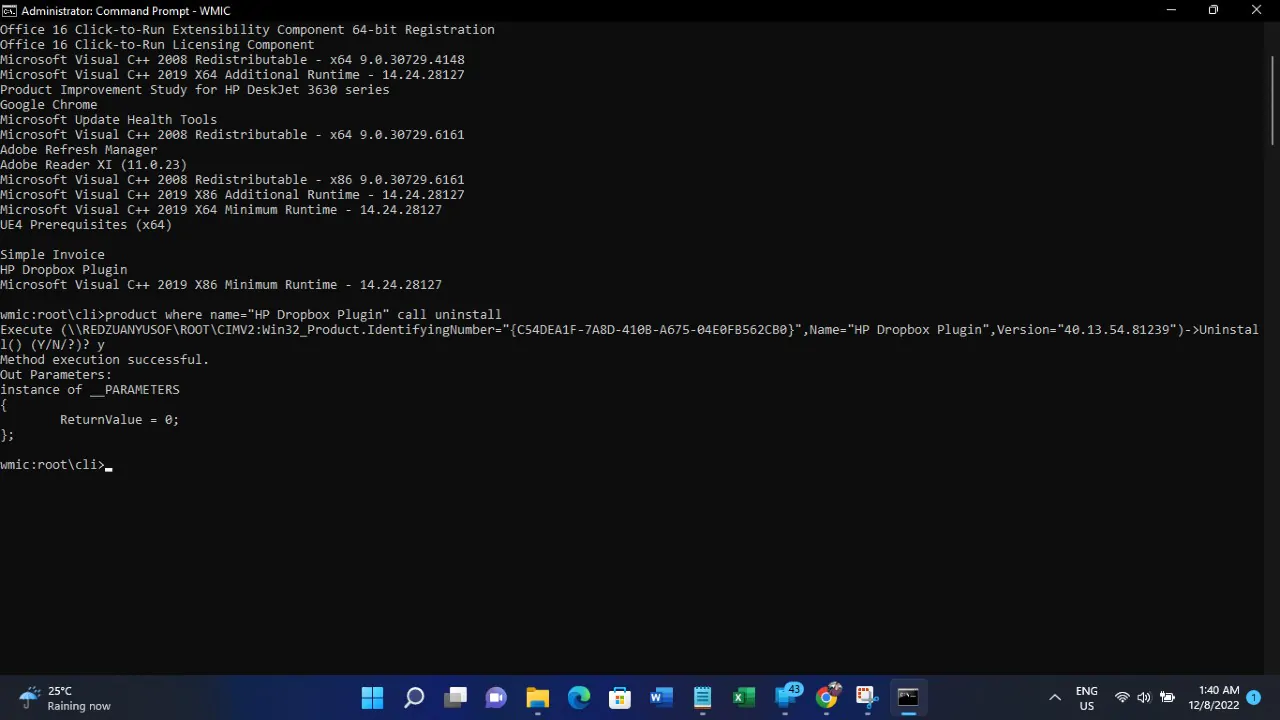The width and height of the screenshot is (1280, 720).
Task: Open Word from the taskbar
Action: point(661,697)
